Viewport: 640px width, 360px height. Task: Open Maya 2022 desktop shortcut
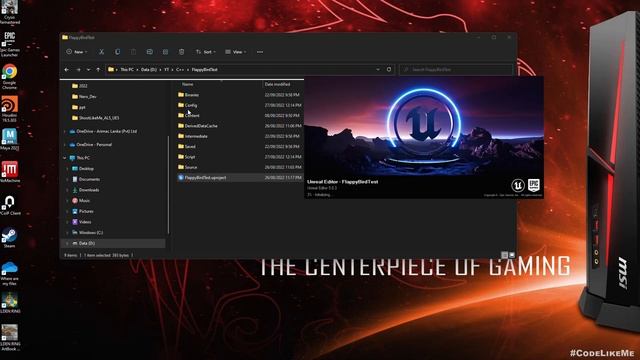click(9, 139)
